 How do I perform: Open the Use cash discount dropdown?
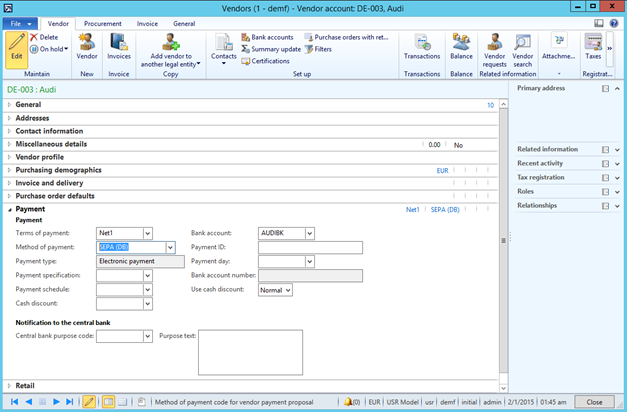point(287,290)
